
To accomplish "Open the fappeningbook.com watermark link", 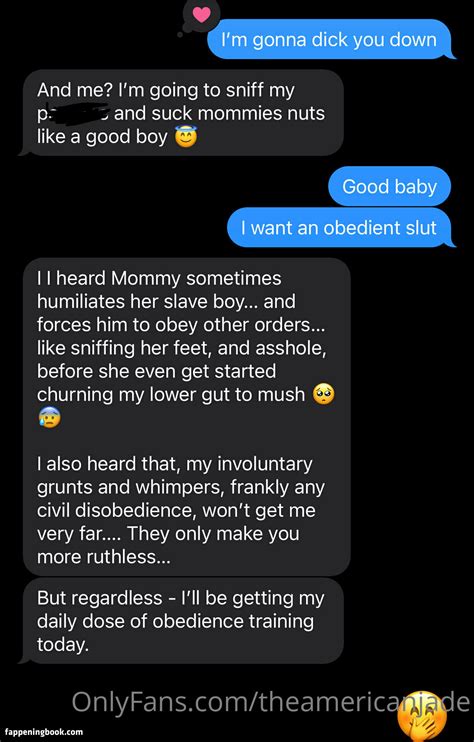I will [x=43, y=732].
